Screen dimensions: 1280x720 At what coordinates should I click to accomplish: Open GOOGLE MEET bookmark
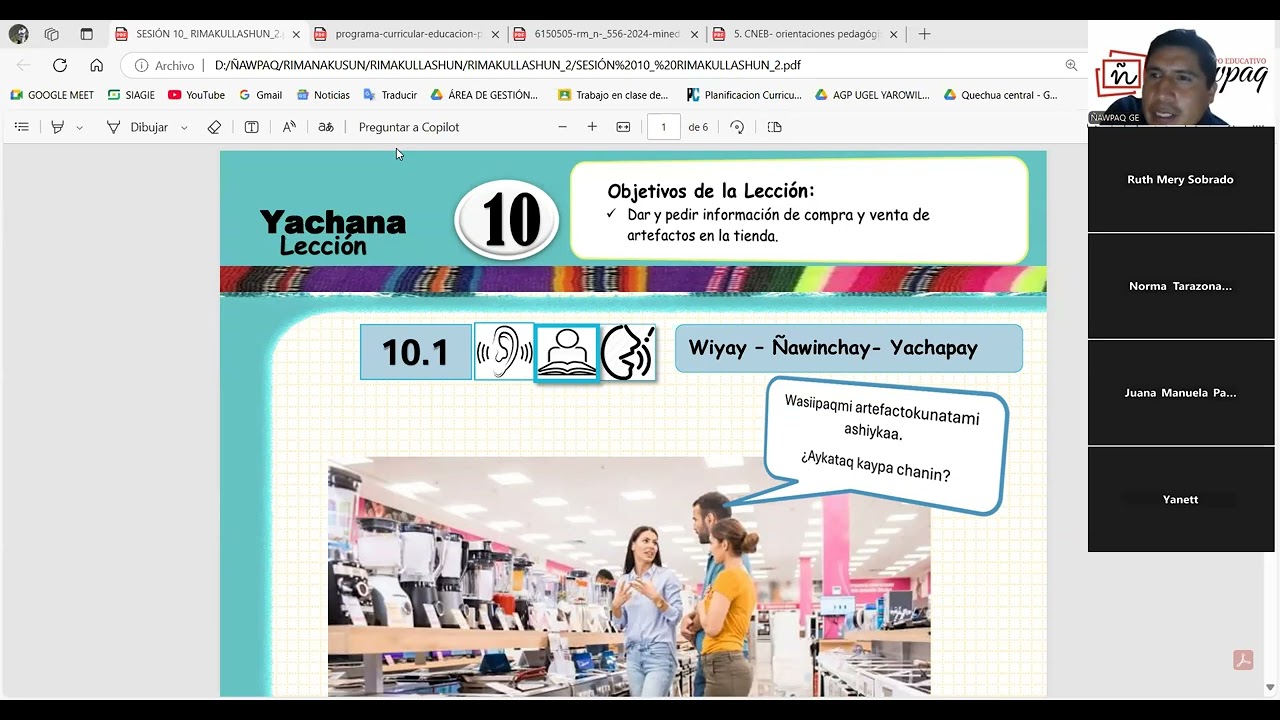tap(52, 95)
